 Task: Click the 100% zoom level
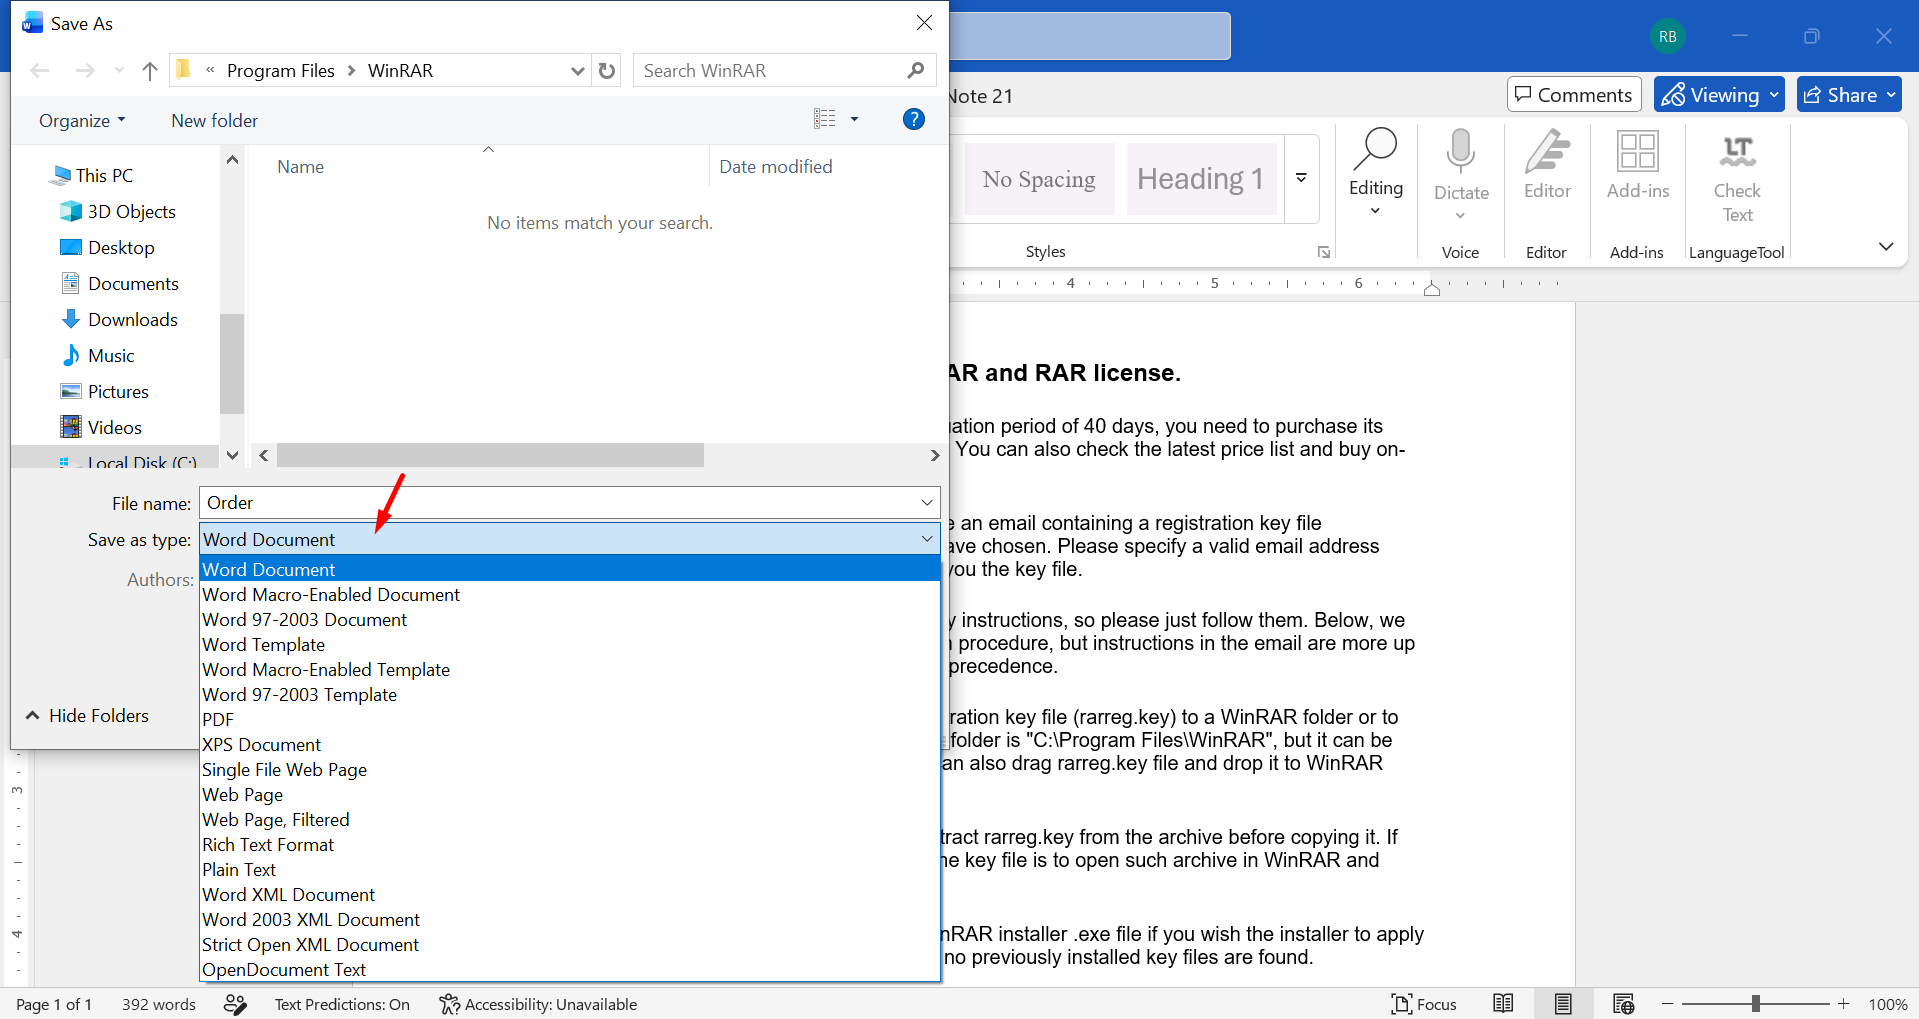(1888, 1004)
